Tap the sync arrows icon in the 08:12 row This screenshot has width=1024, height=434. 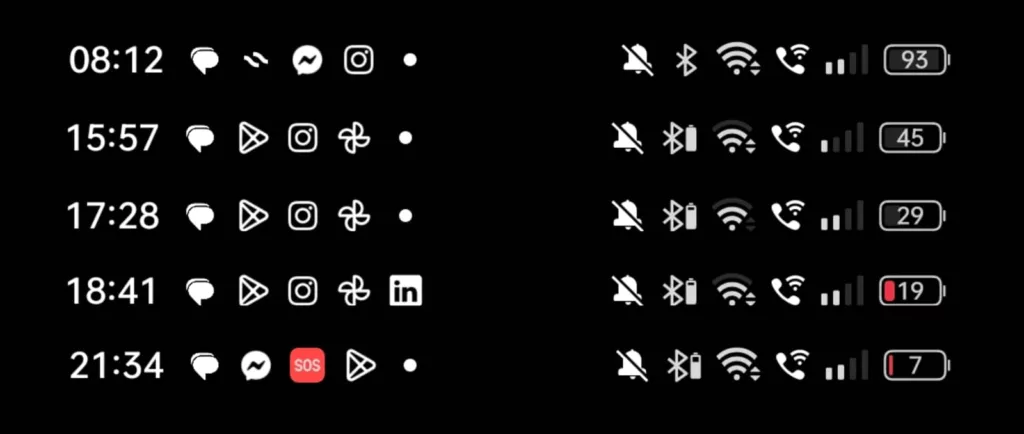[x=256, y=61]
